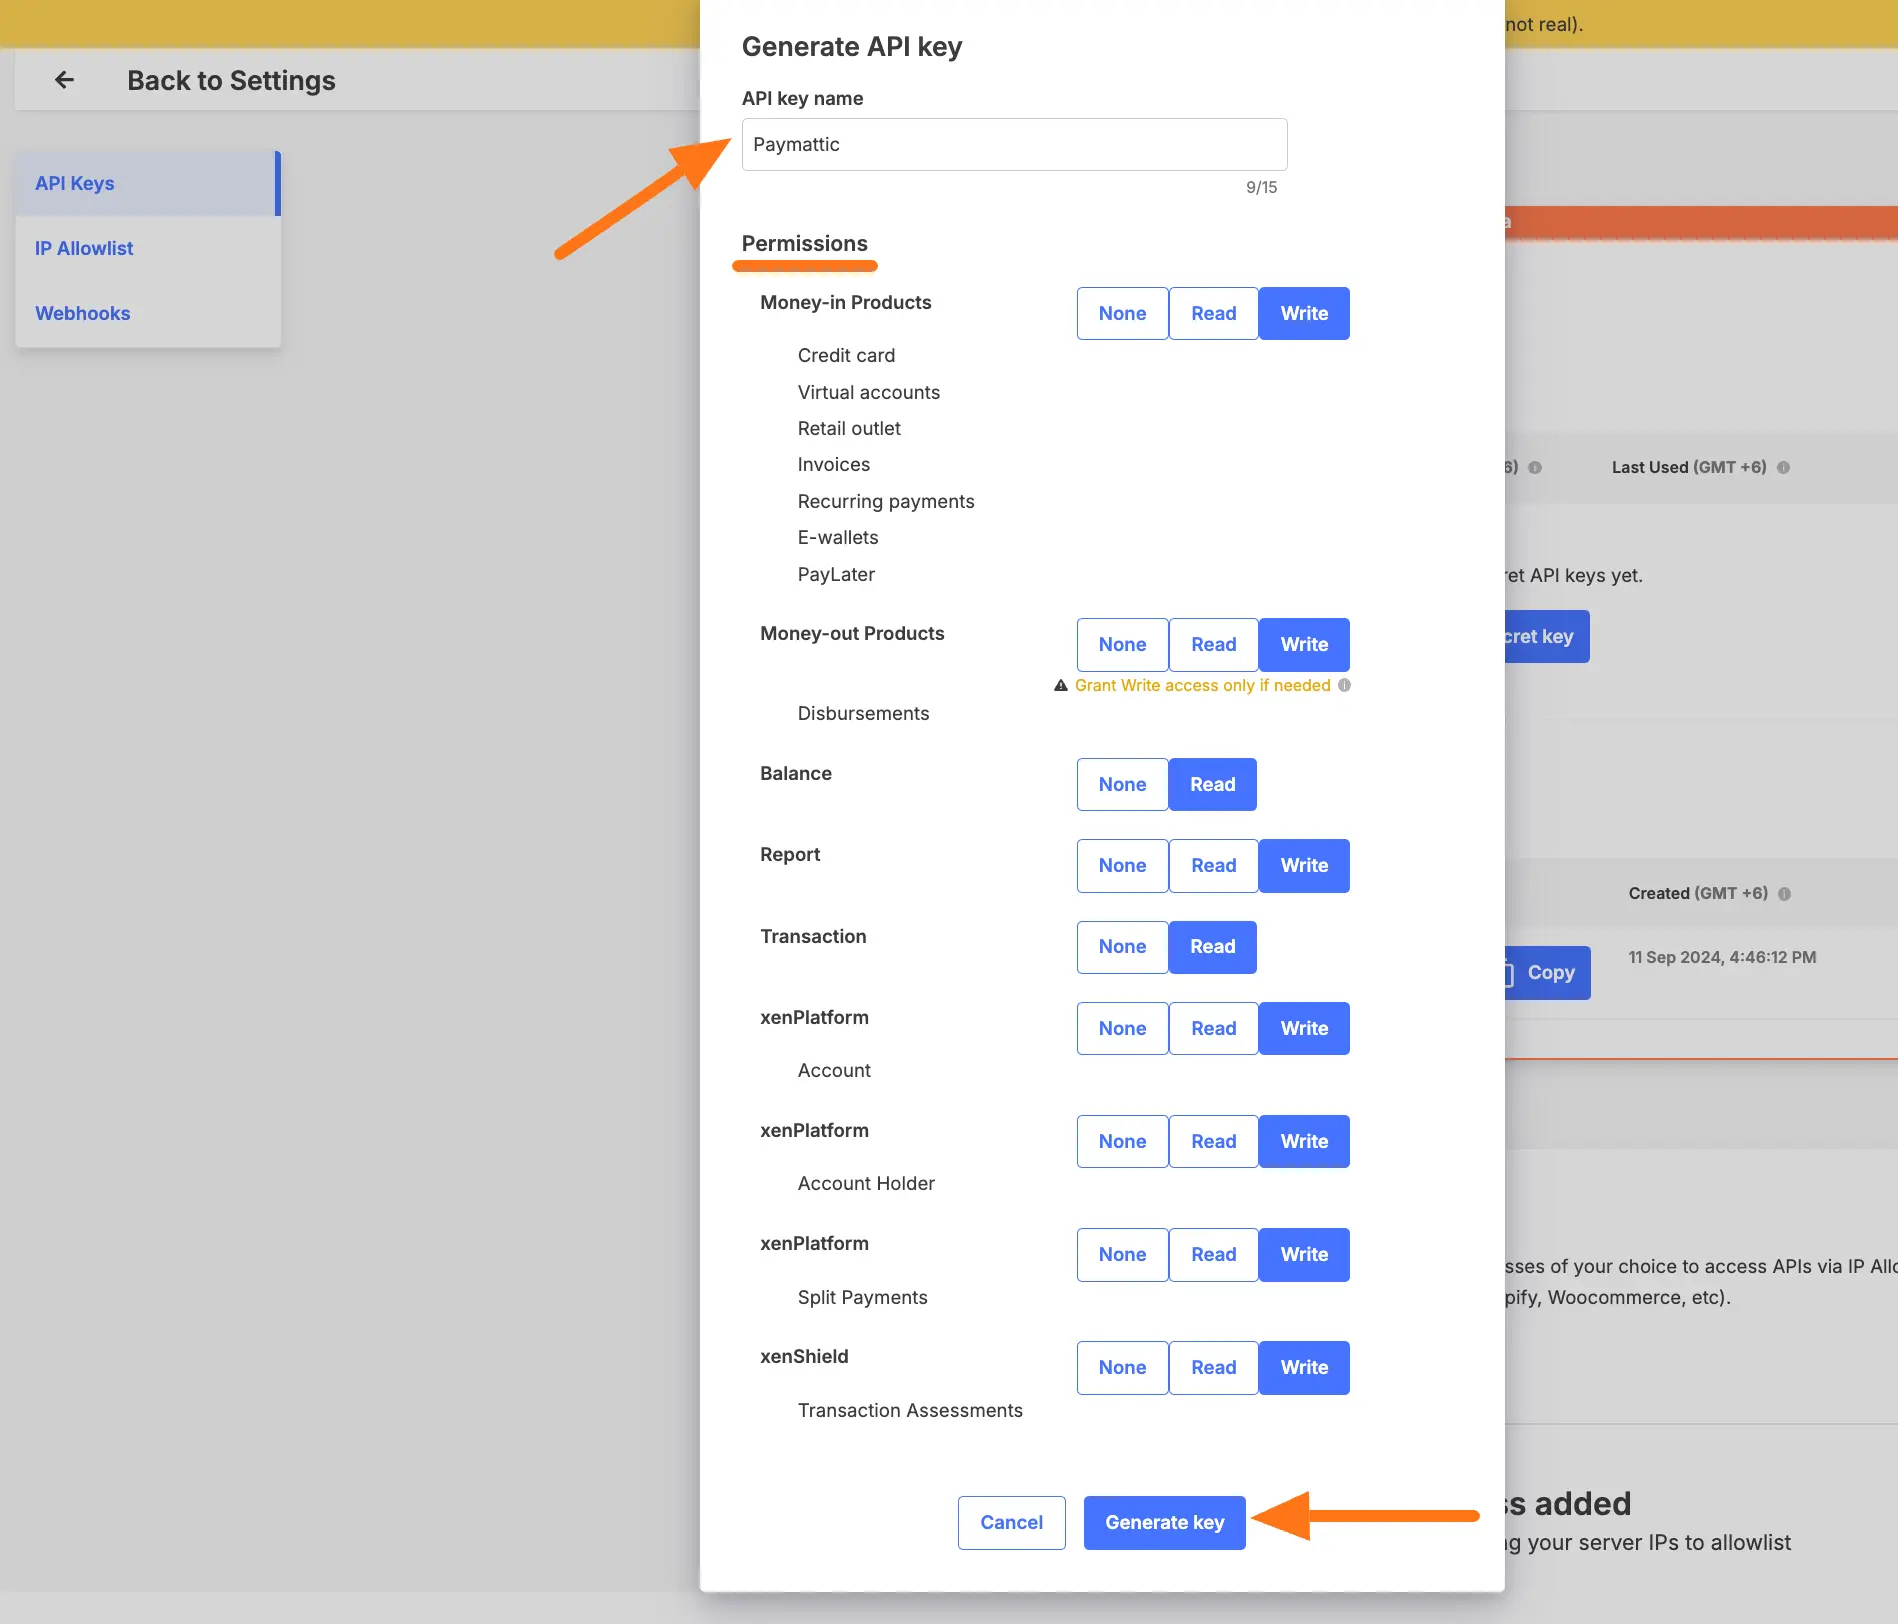The image size is (1898, 1624).
Task: Choose Write access for Report
Action: [x=1304, y=865]
